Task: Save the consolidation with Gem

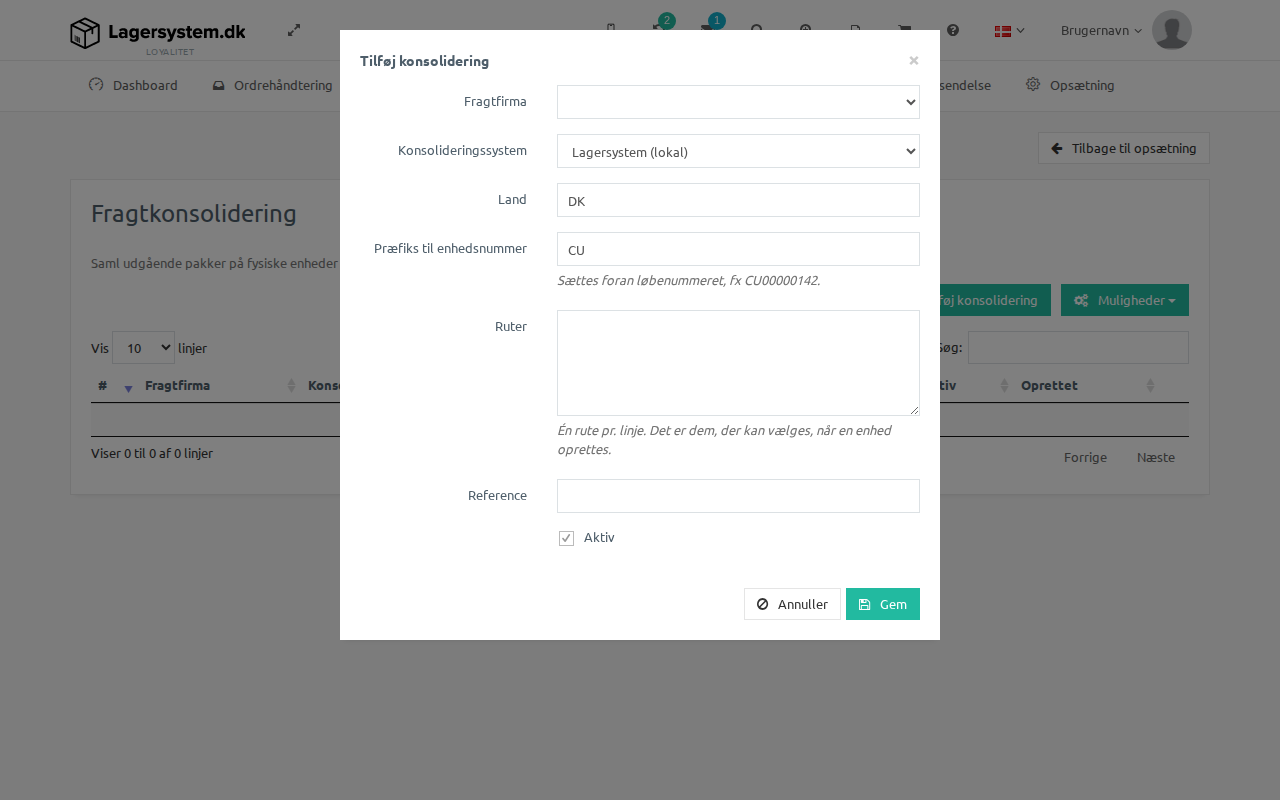Action: [883, 604]
